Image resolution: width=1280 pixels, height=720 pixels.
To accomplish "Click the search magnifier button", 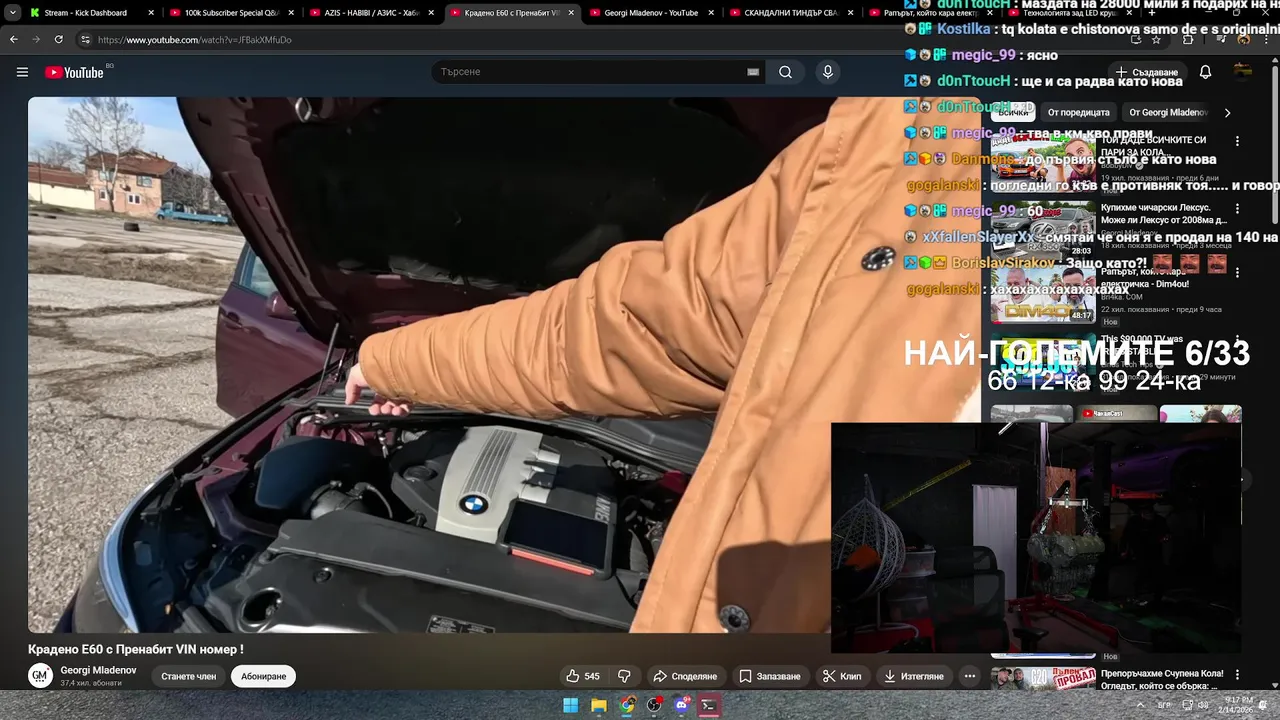I will point(785,72).
